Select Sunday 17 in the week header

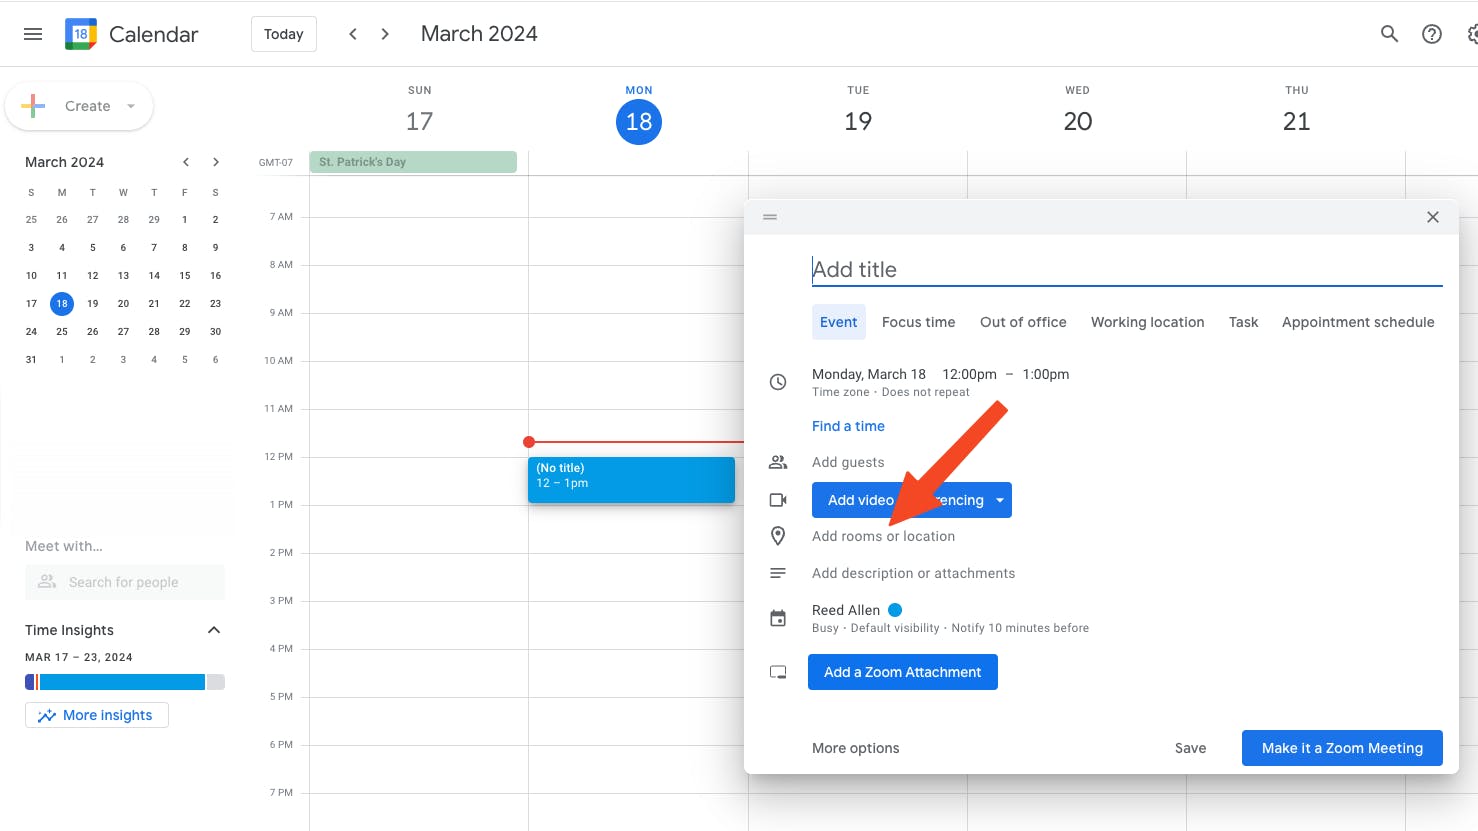(x=420, y=122)
